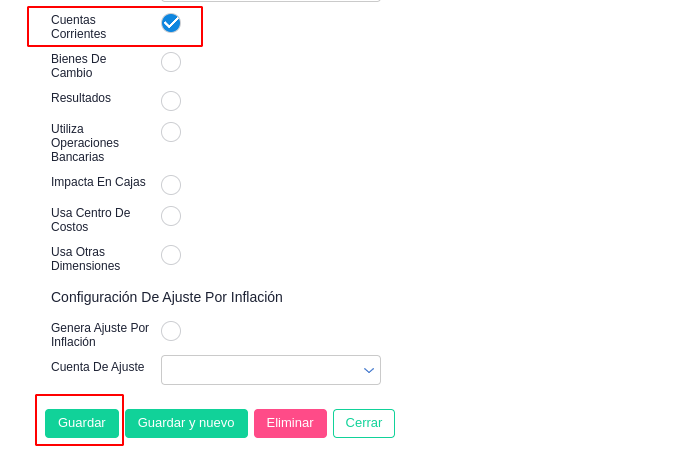680x460 pixels.
Task: Click the Cuenta De Ajuste chevron arrow
Action: (368, 370)
